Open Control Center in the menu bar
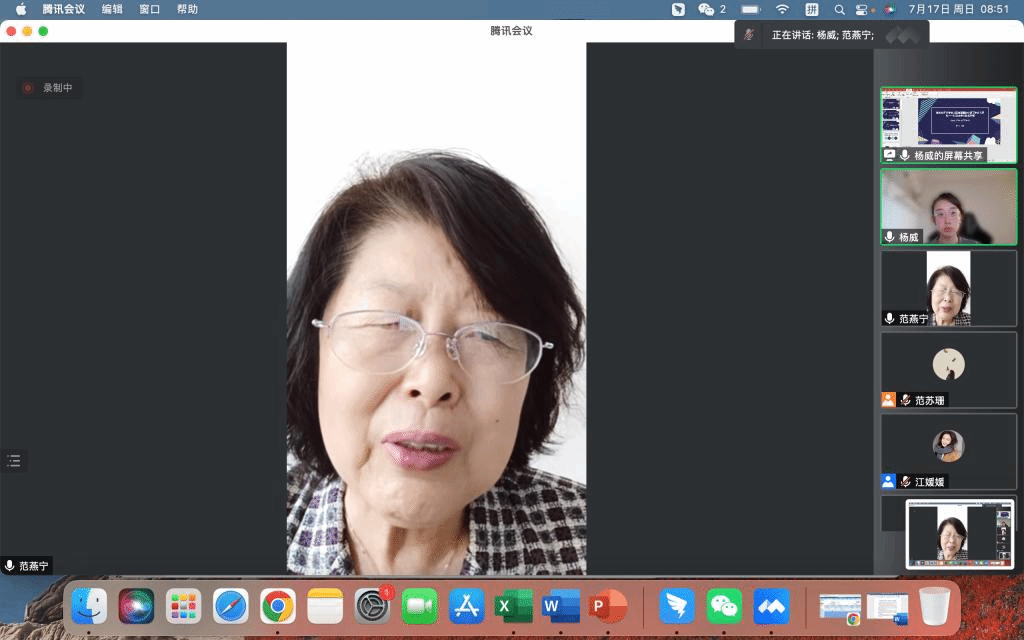 coord(861,9)
